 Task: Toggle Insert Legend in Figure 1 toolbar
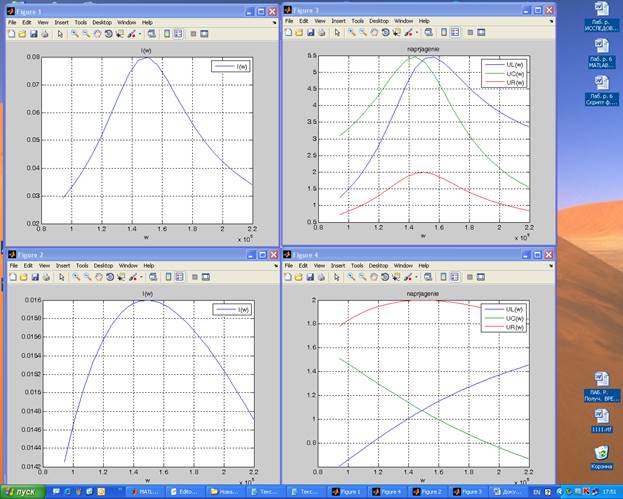tap(178, 34)
